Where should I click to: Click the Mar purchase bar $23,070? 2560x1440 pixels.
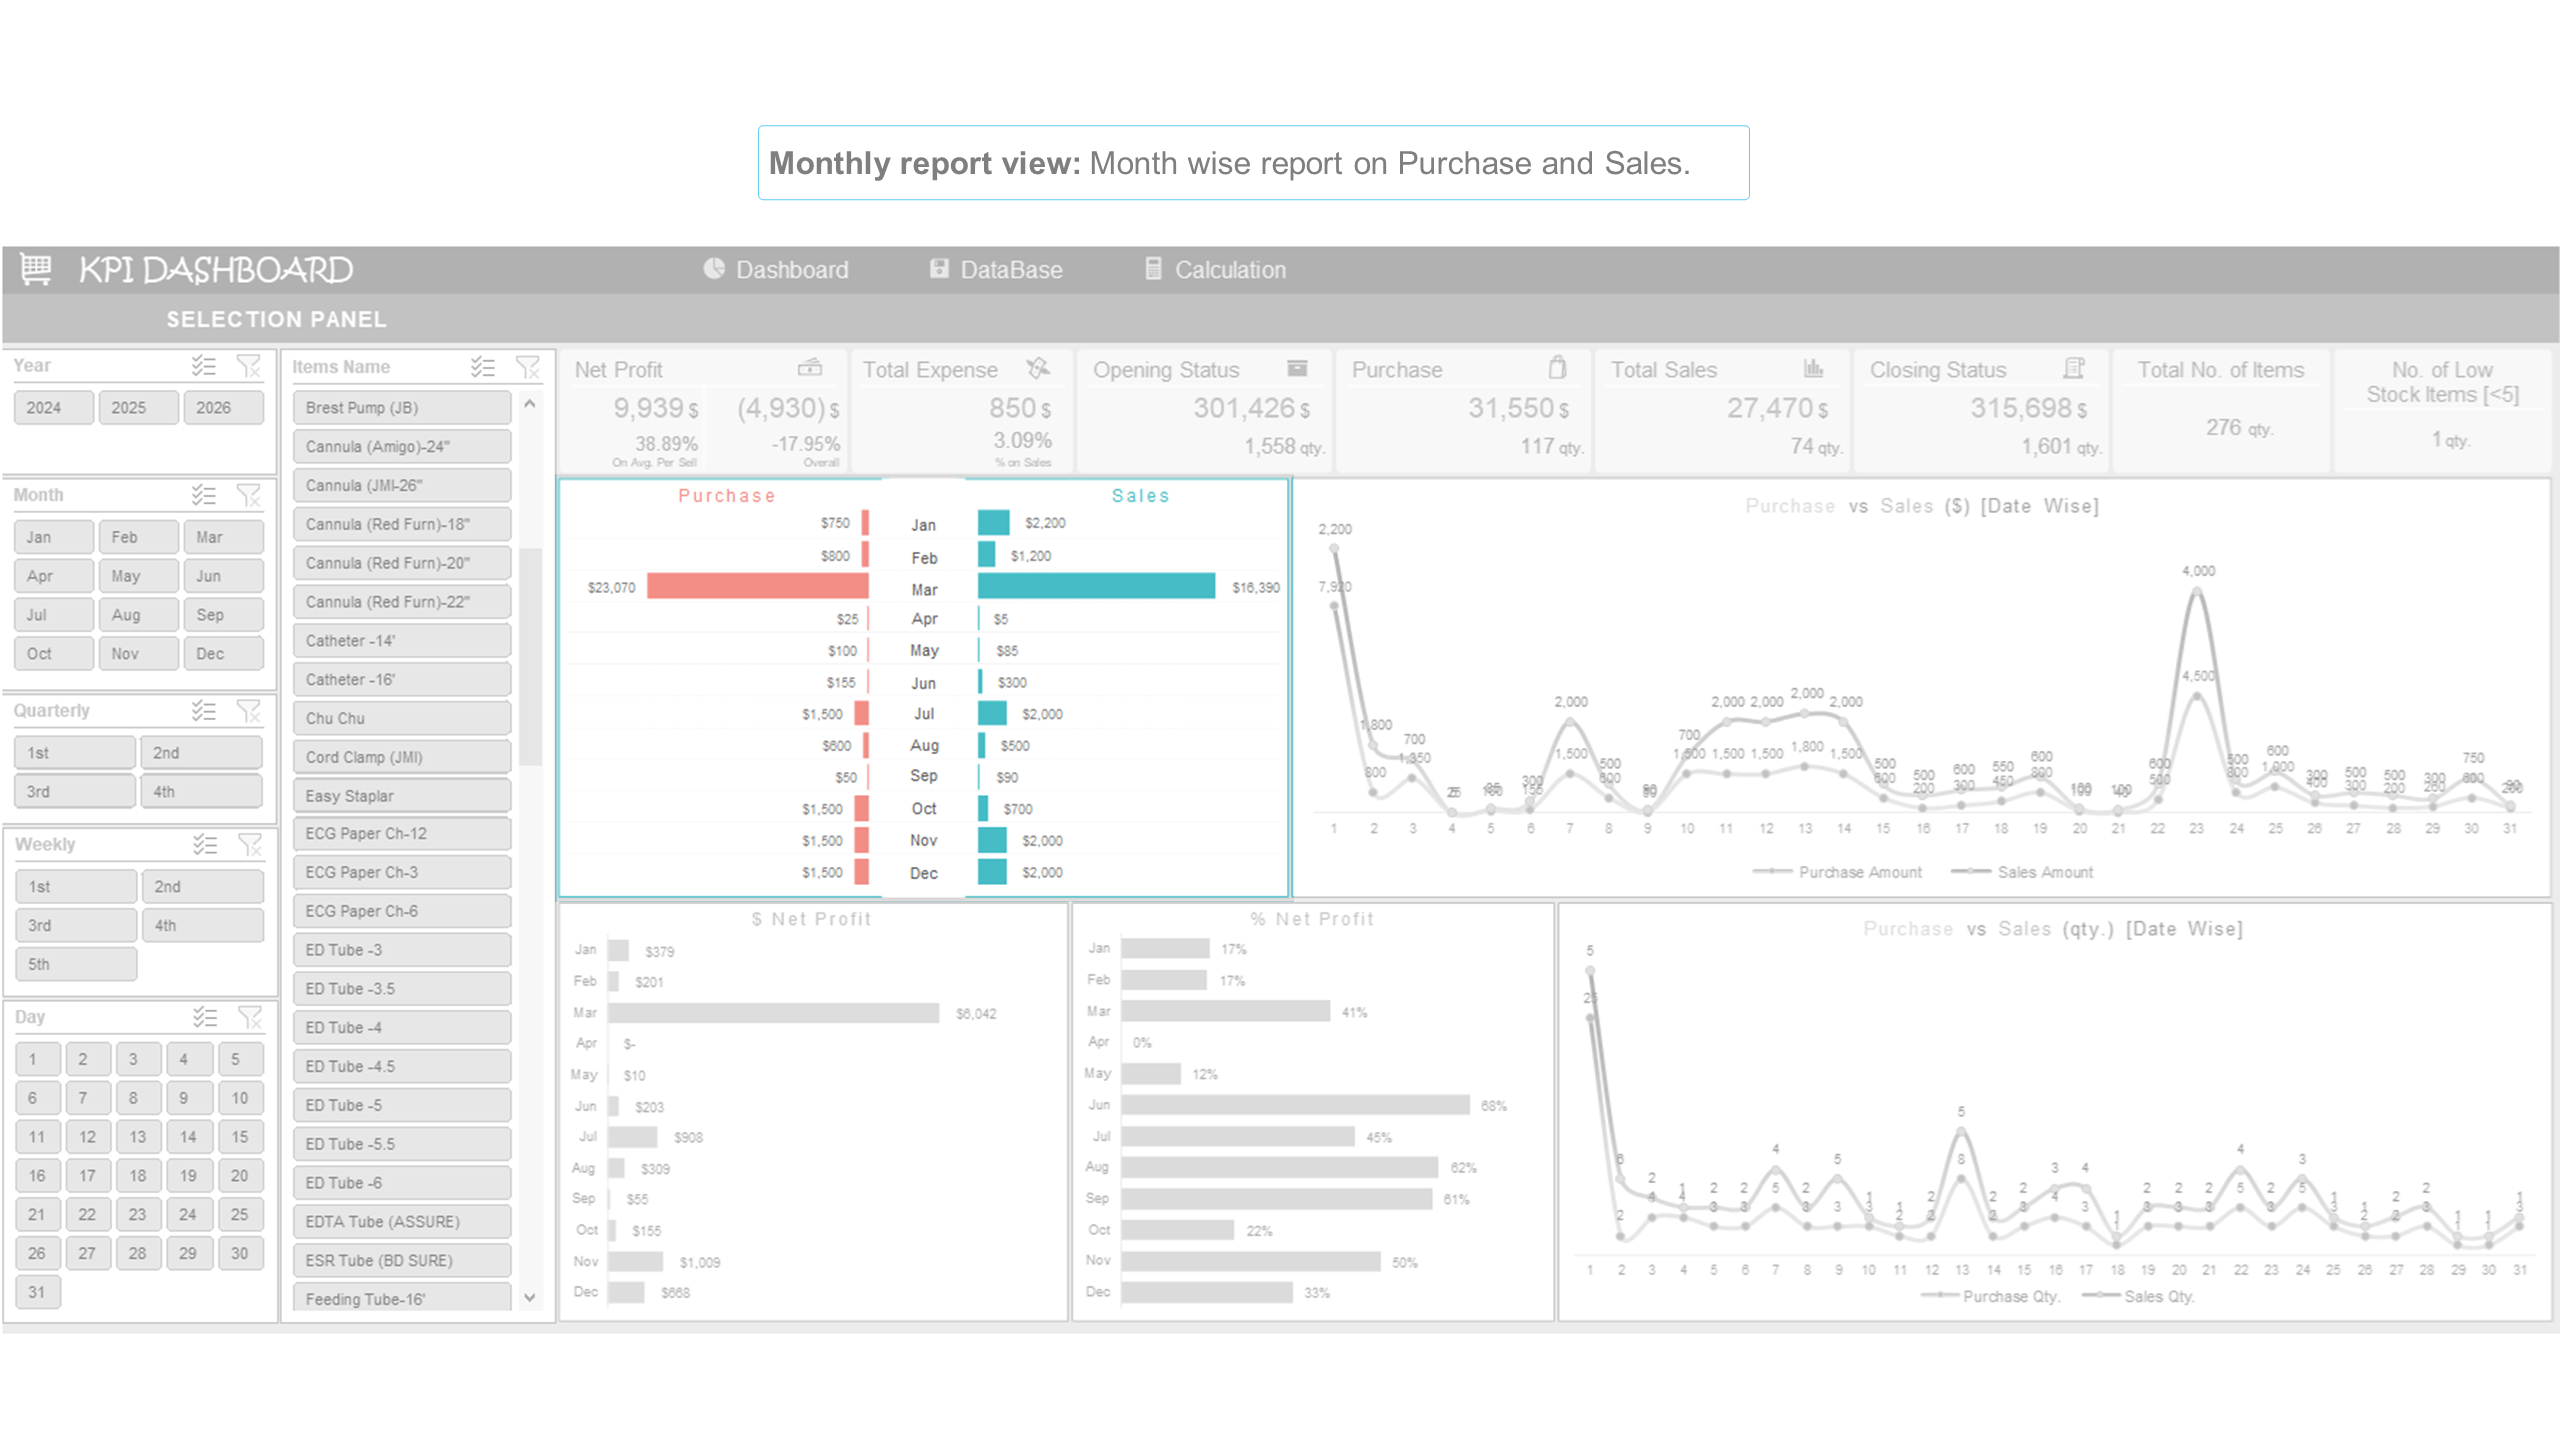[x=757, y=587]
